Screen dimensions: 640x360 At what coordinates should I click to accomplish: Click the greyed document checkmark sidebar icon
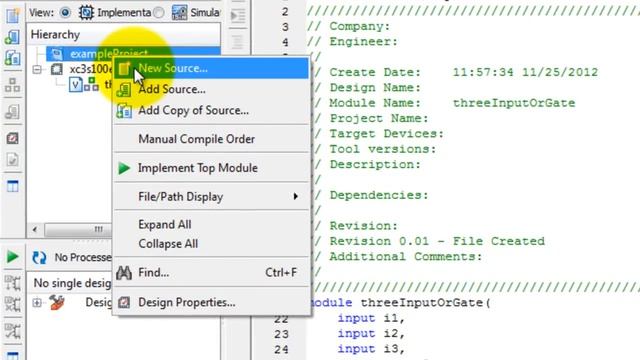tap(12, 160)
